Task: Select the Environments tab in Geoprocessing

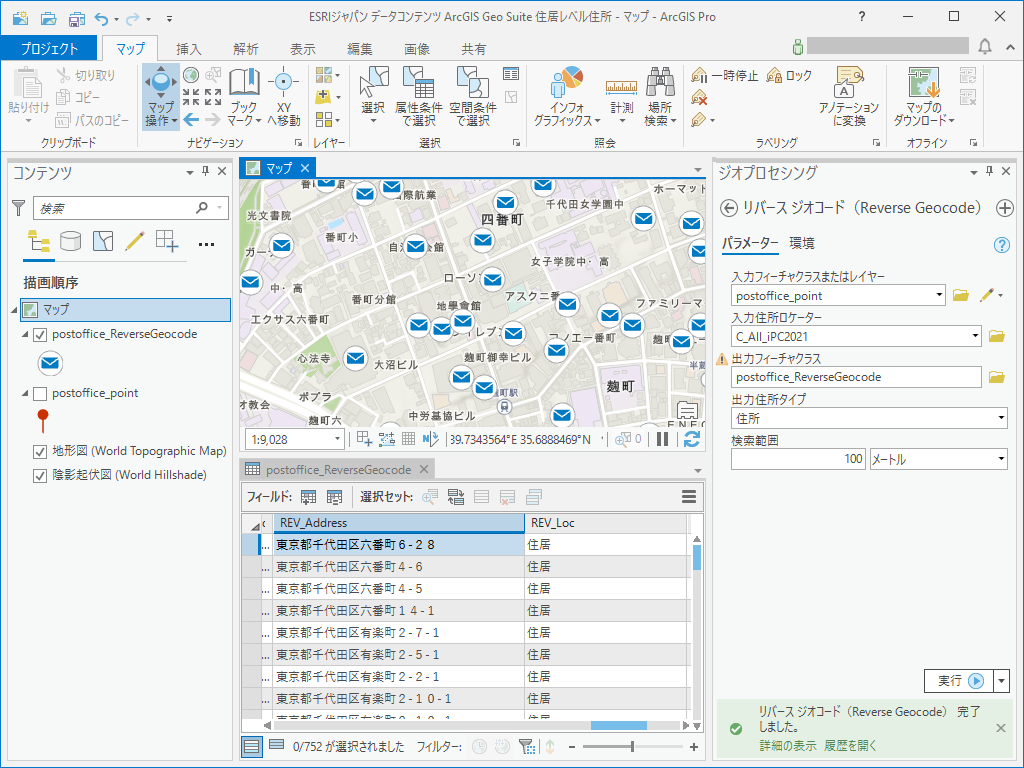Action: click(x=801, y=243)
